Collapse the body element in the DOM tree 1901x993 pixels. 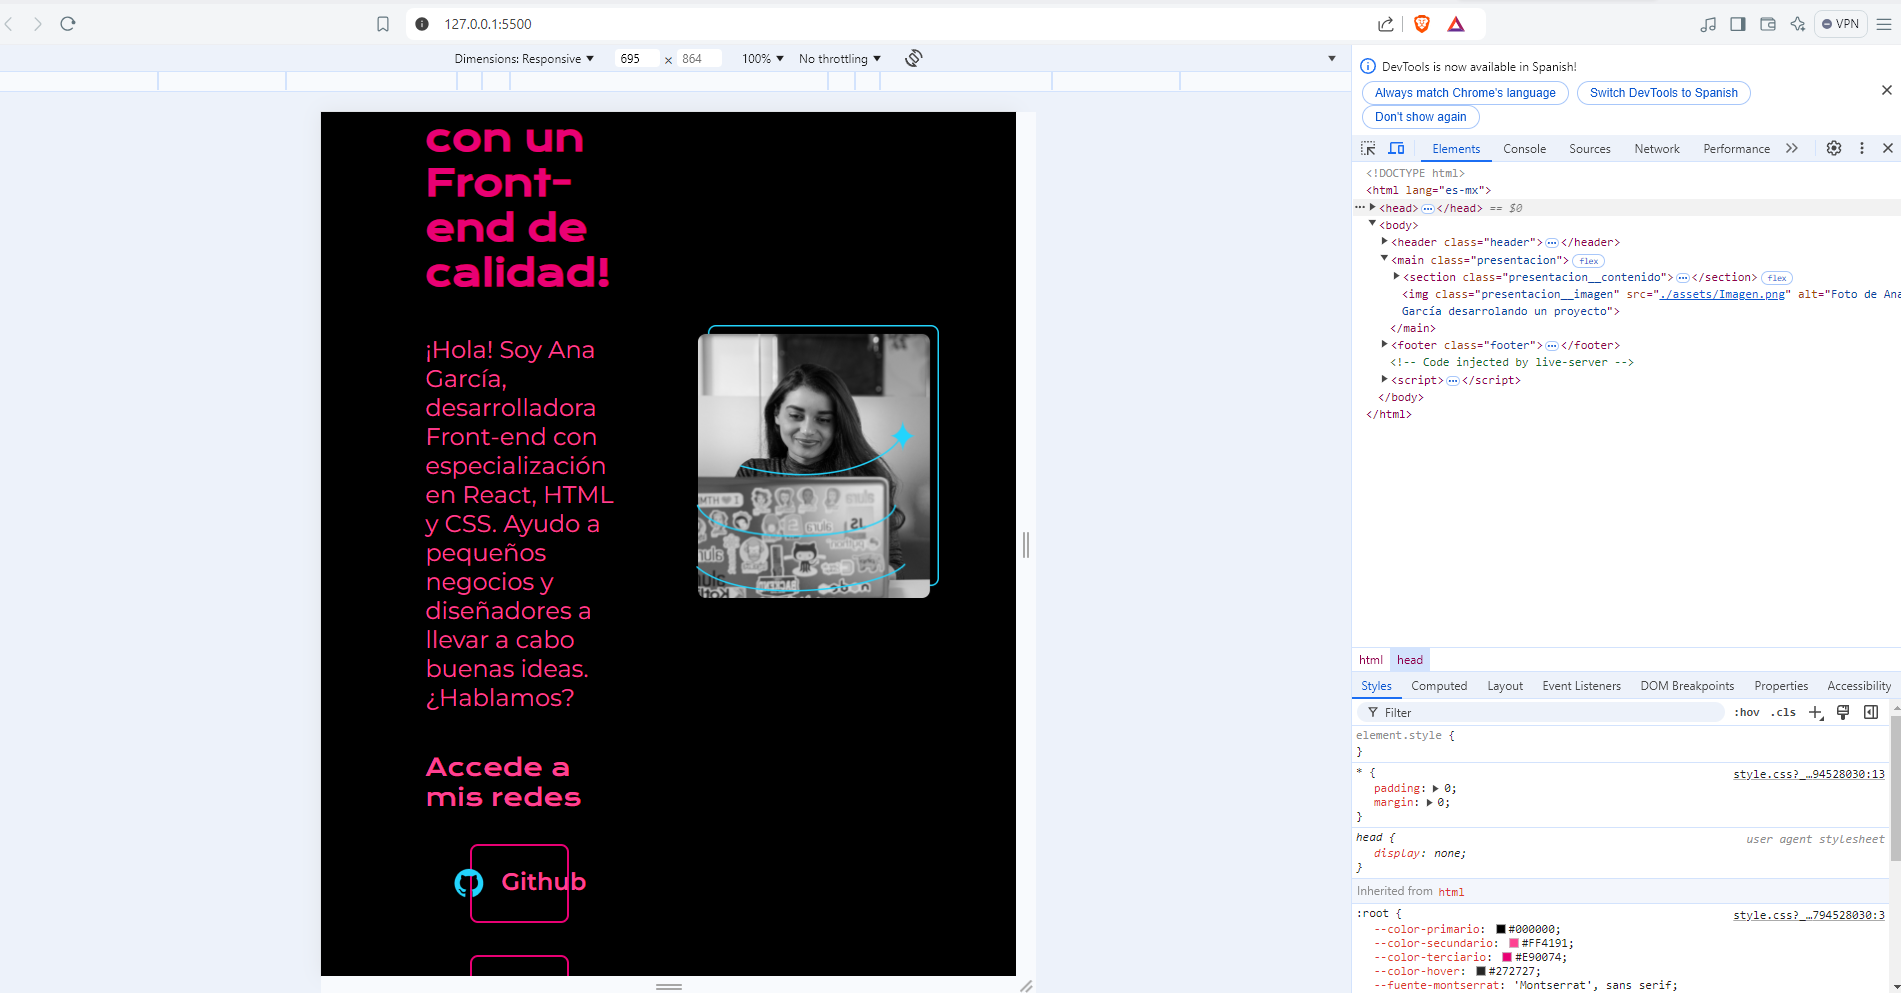[x=1372, y=224]
